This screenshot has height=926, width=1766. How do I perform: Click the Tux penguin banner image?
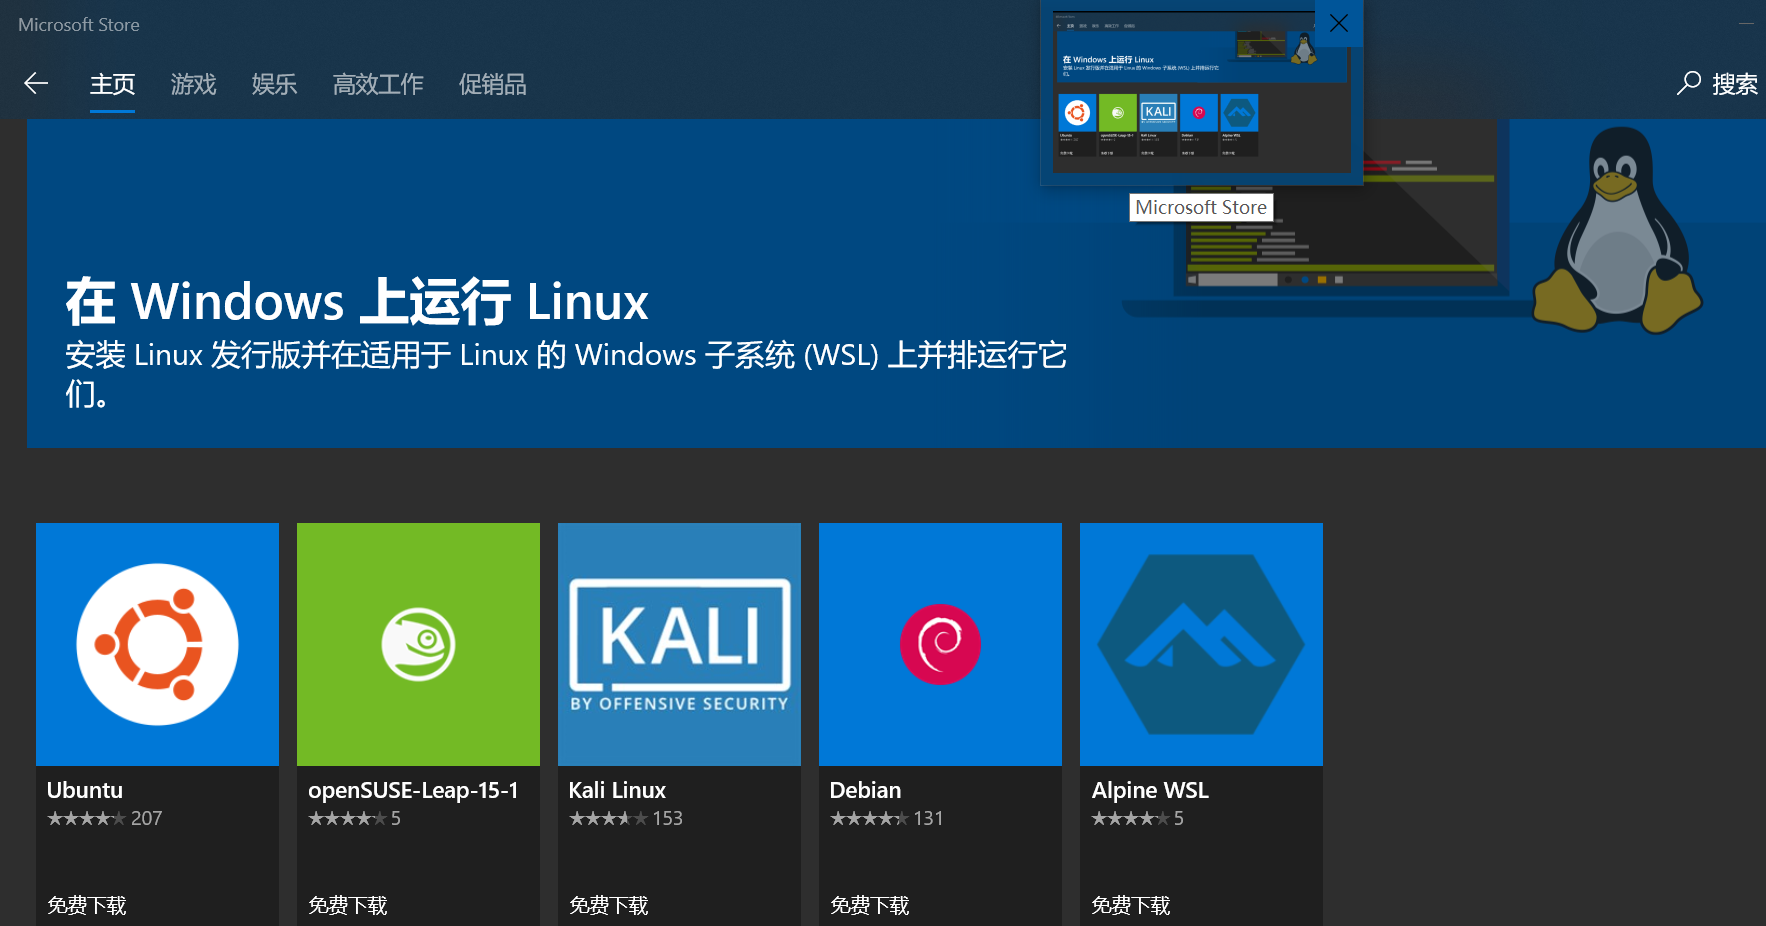[1617, 230]
